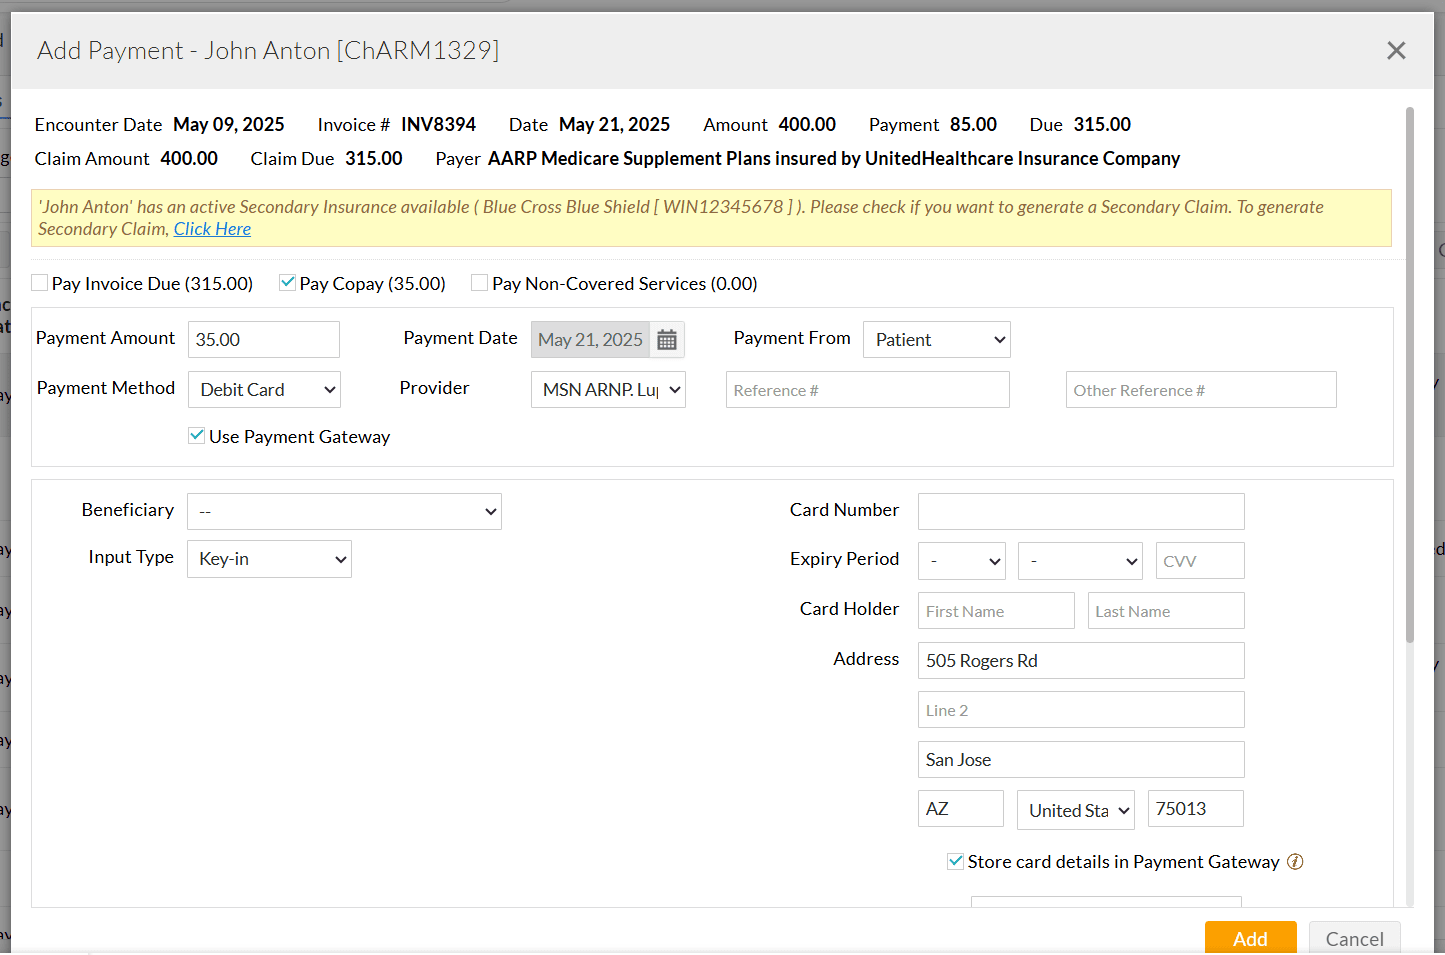The height and width of the screenshot is (955, 1445).
Task: Click the info icon beside Store card details
Action: tap(1295, 861)
